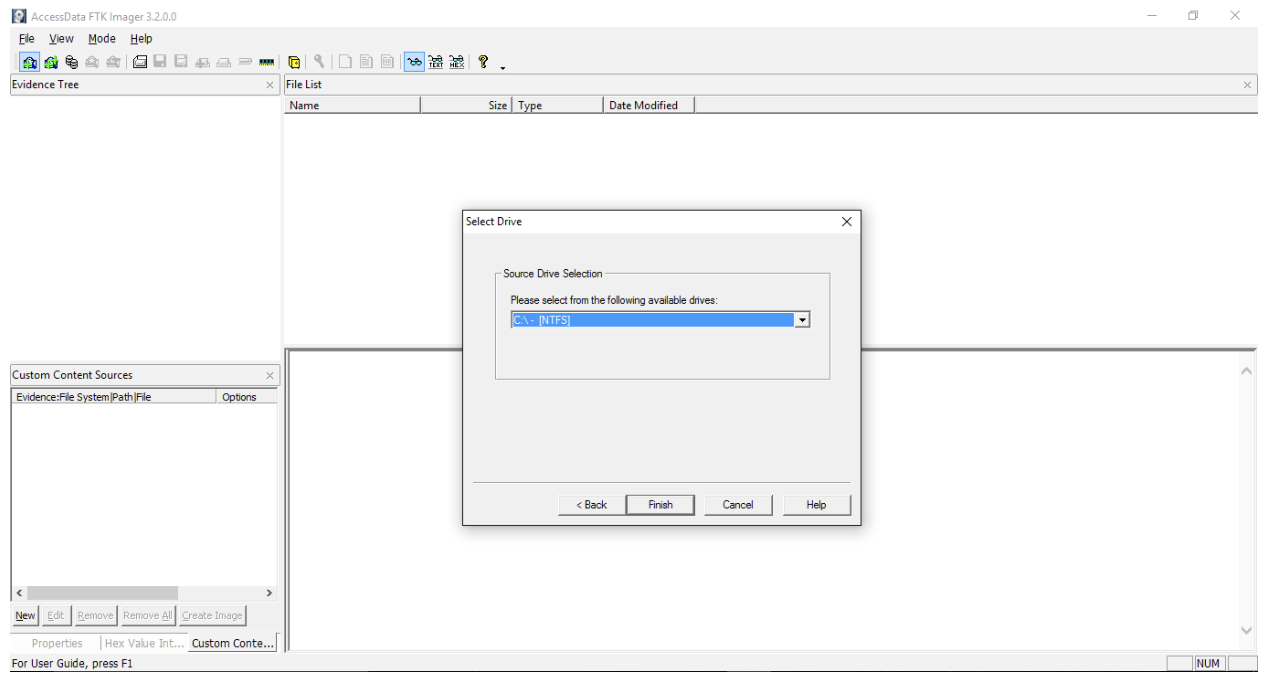Select the C:\ - [NTFS] combo box

[x=660, y=320]
